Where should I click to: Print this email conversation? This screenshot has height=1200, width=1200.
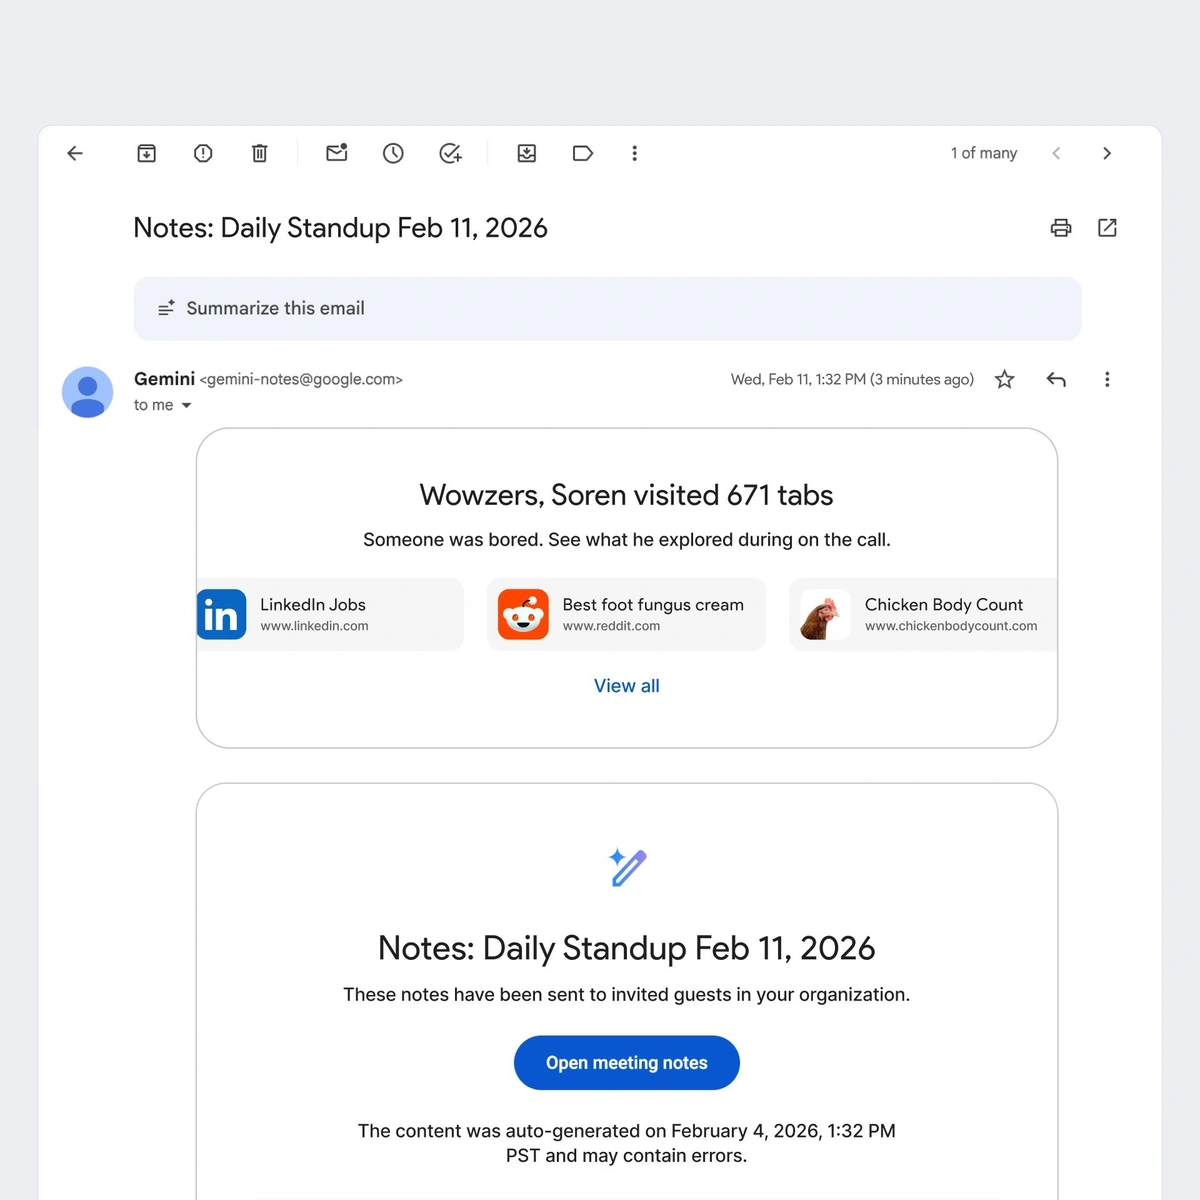(1061, 228)
